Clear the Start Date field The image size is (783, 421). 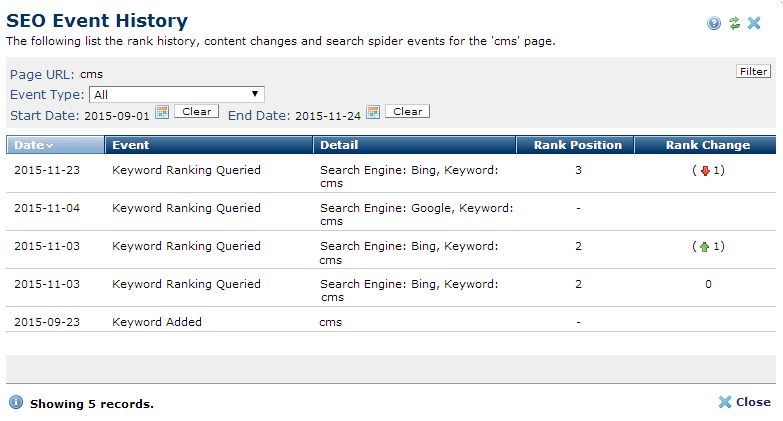point(196,111)
